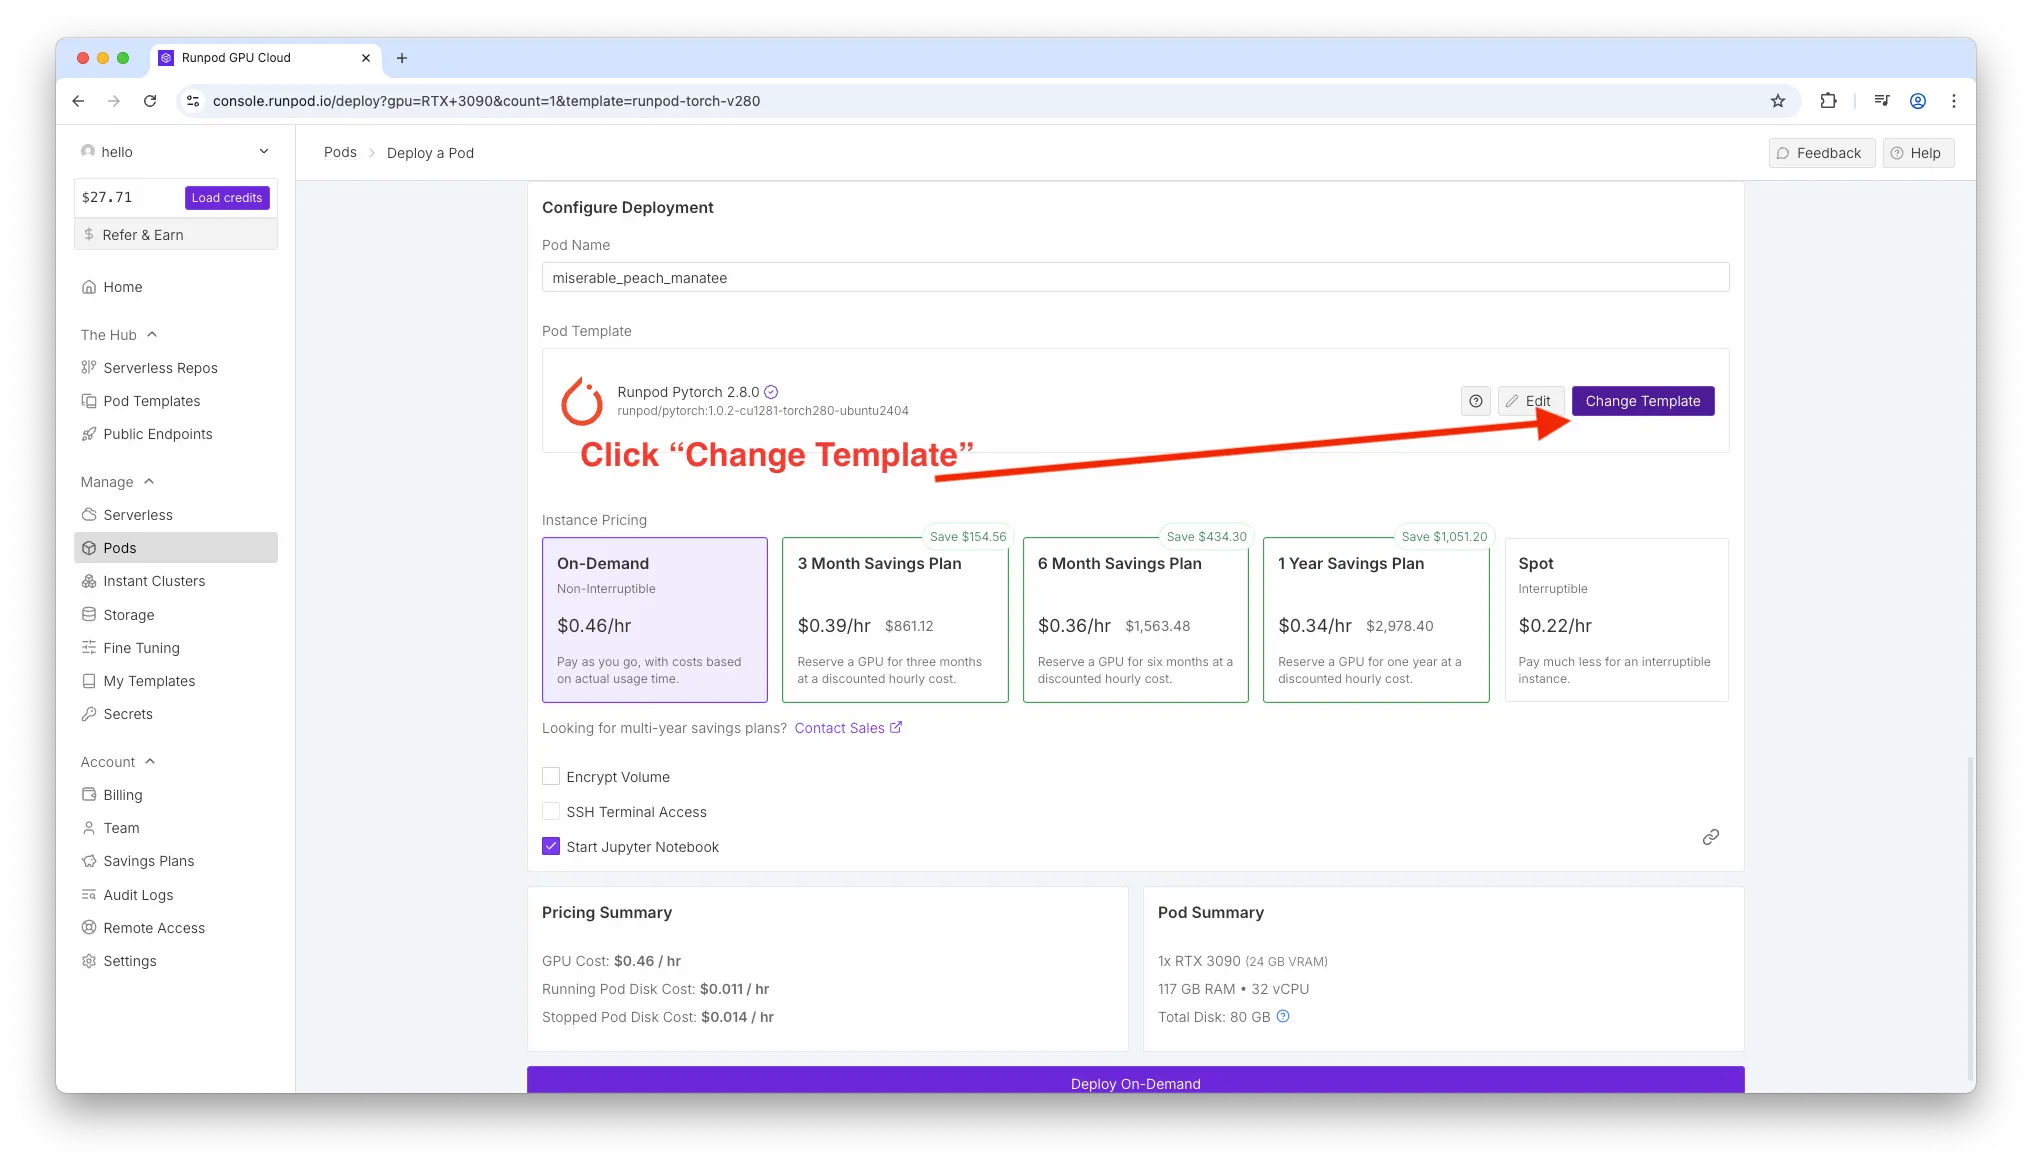Click the Total Disk info icon
The height and width of the screenshot is (1167, 2032).
coord(1283,1016)
